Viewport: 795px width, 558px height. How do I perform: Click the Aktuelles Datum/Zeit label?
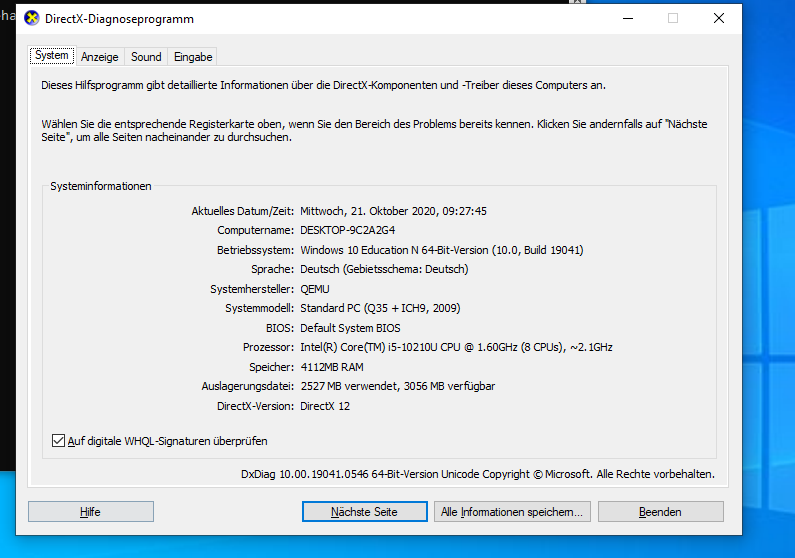tap(242, 211)
